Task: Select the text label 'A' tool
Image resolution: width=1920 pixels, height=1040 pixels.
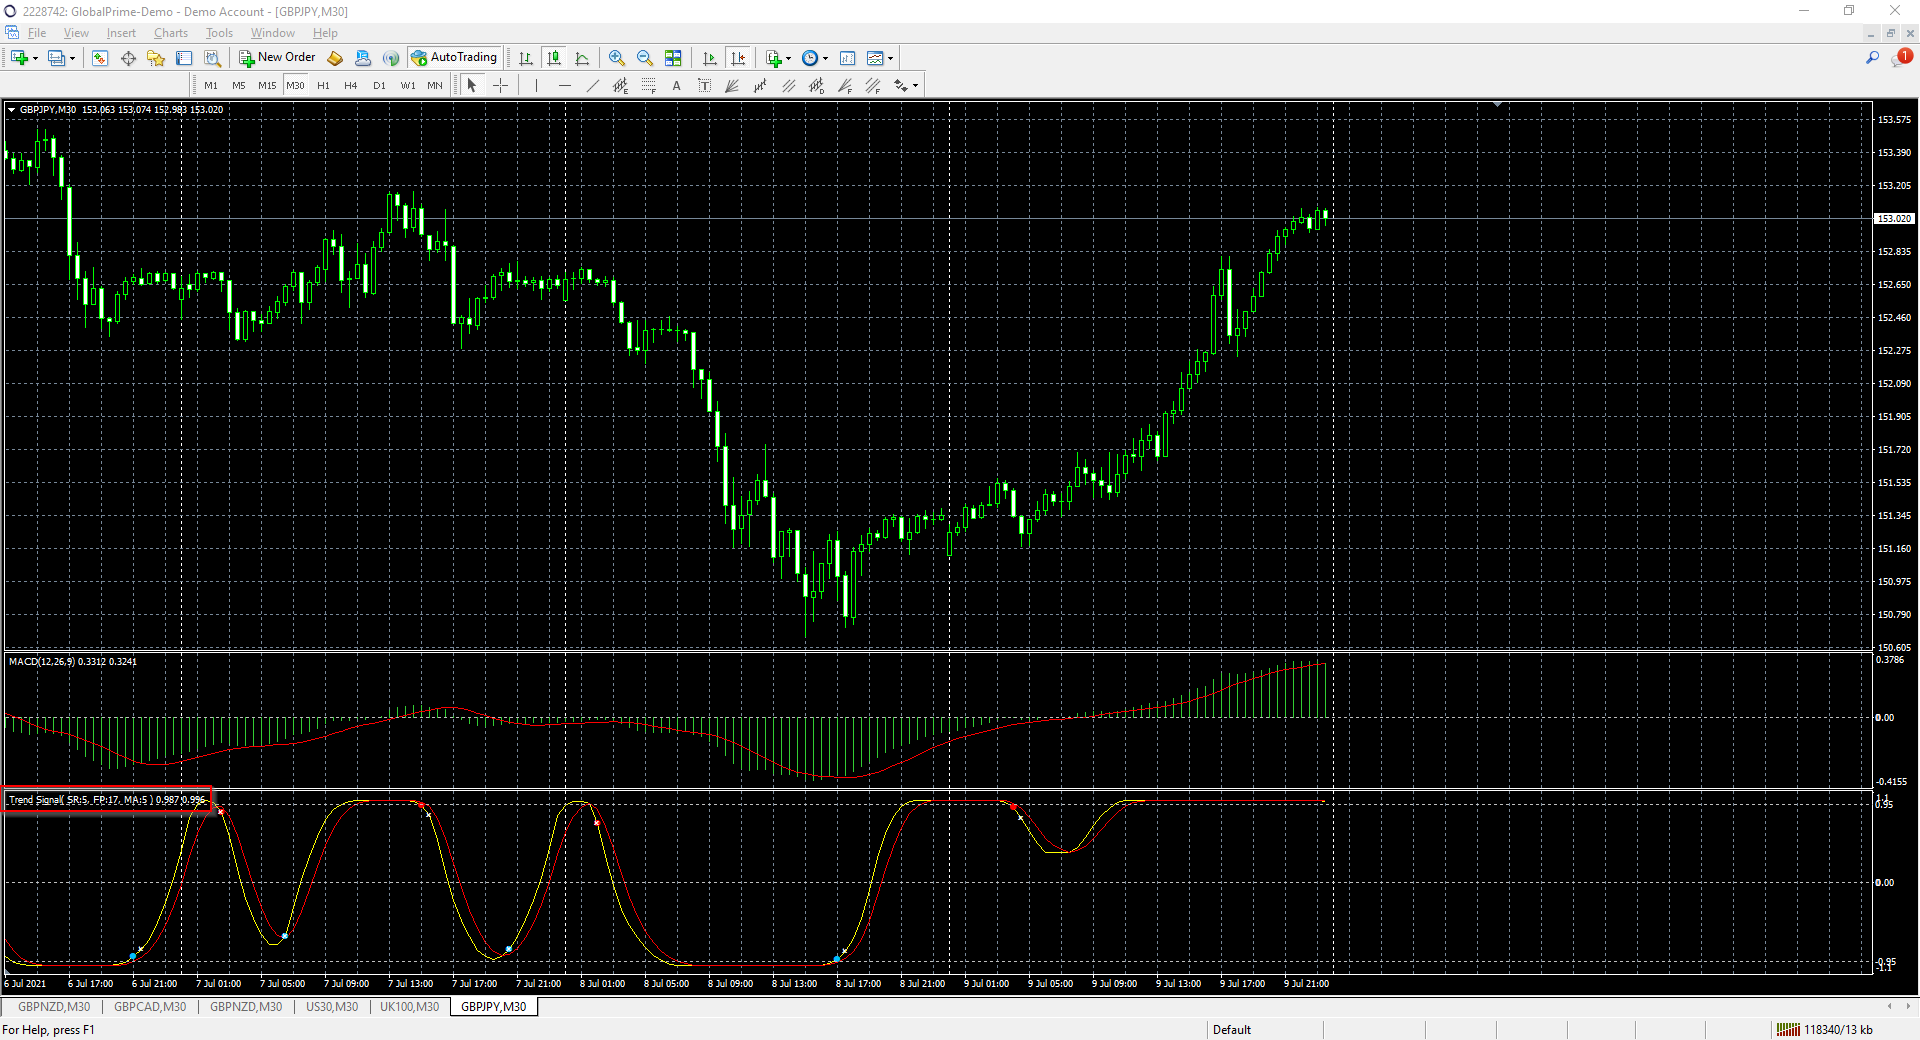Action: (676, 86)
